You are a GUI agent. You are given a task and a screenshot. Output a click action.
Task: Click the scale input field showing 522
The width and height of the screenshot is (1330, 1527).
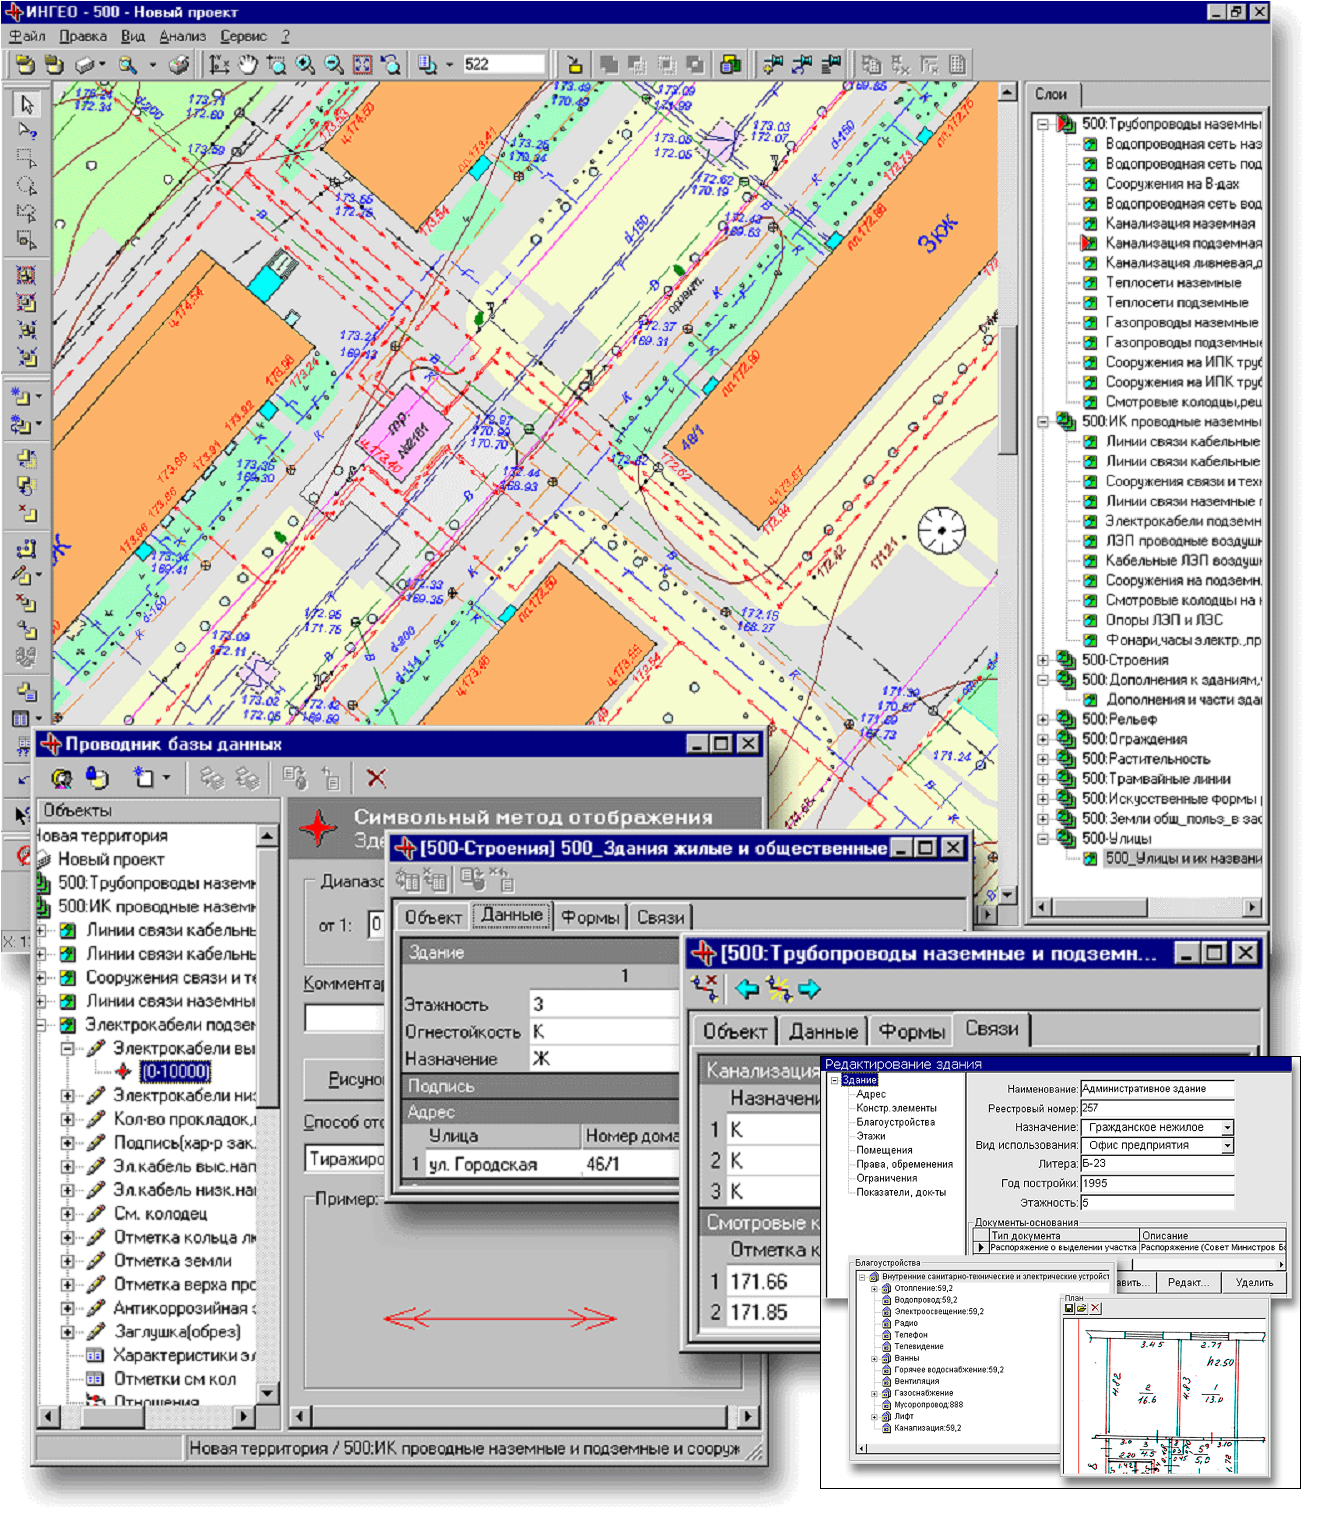tap(503, 65)
